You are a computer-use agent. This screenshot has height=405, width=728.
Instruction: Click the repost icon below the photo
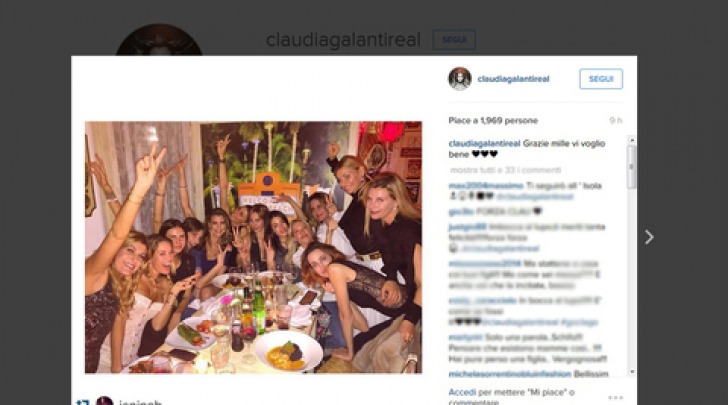click(x=83, y=402)
